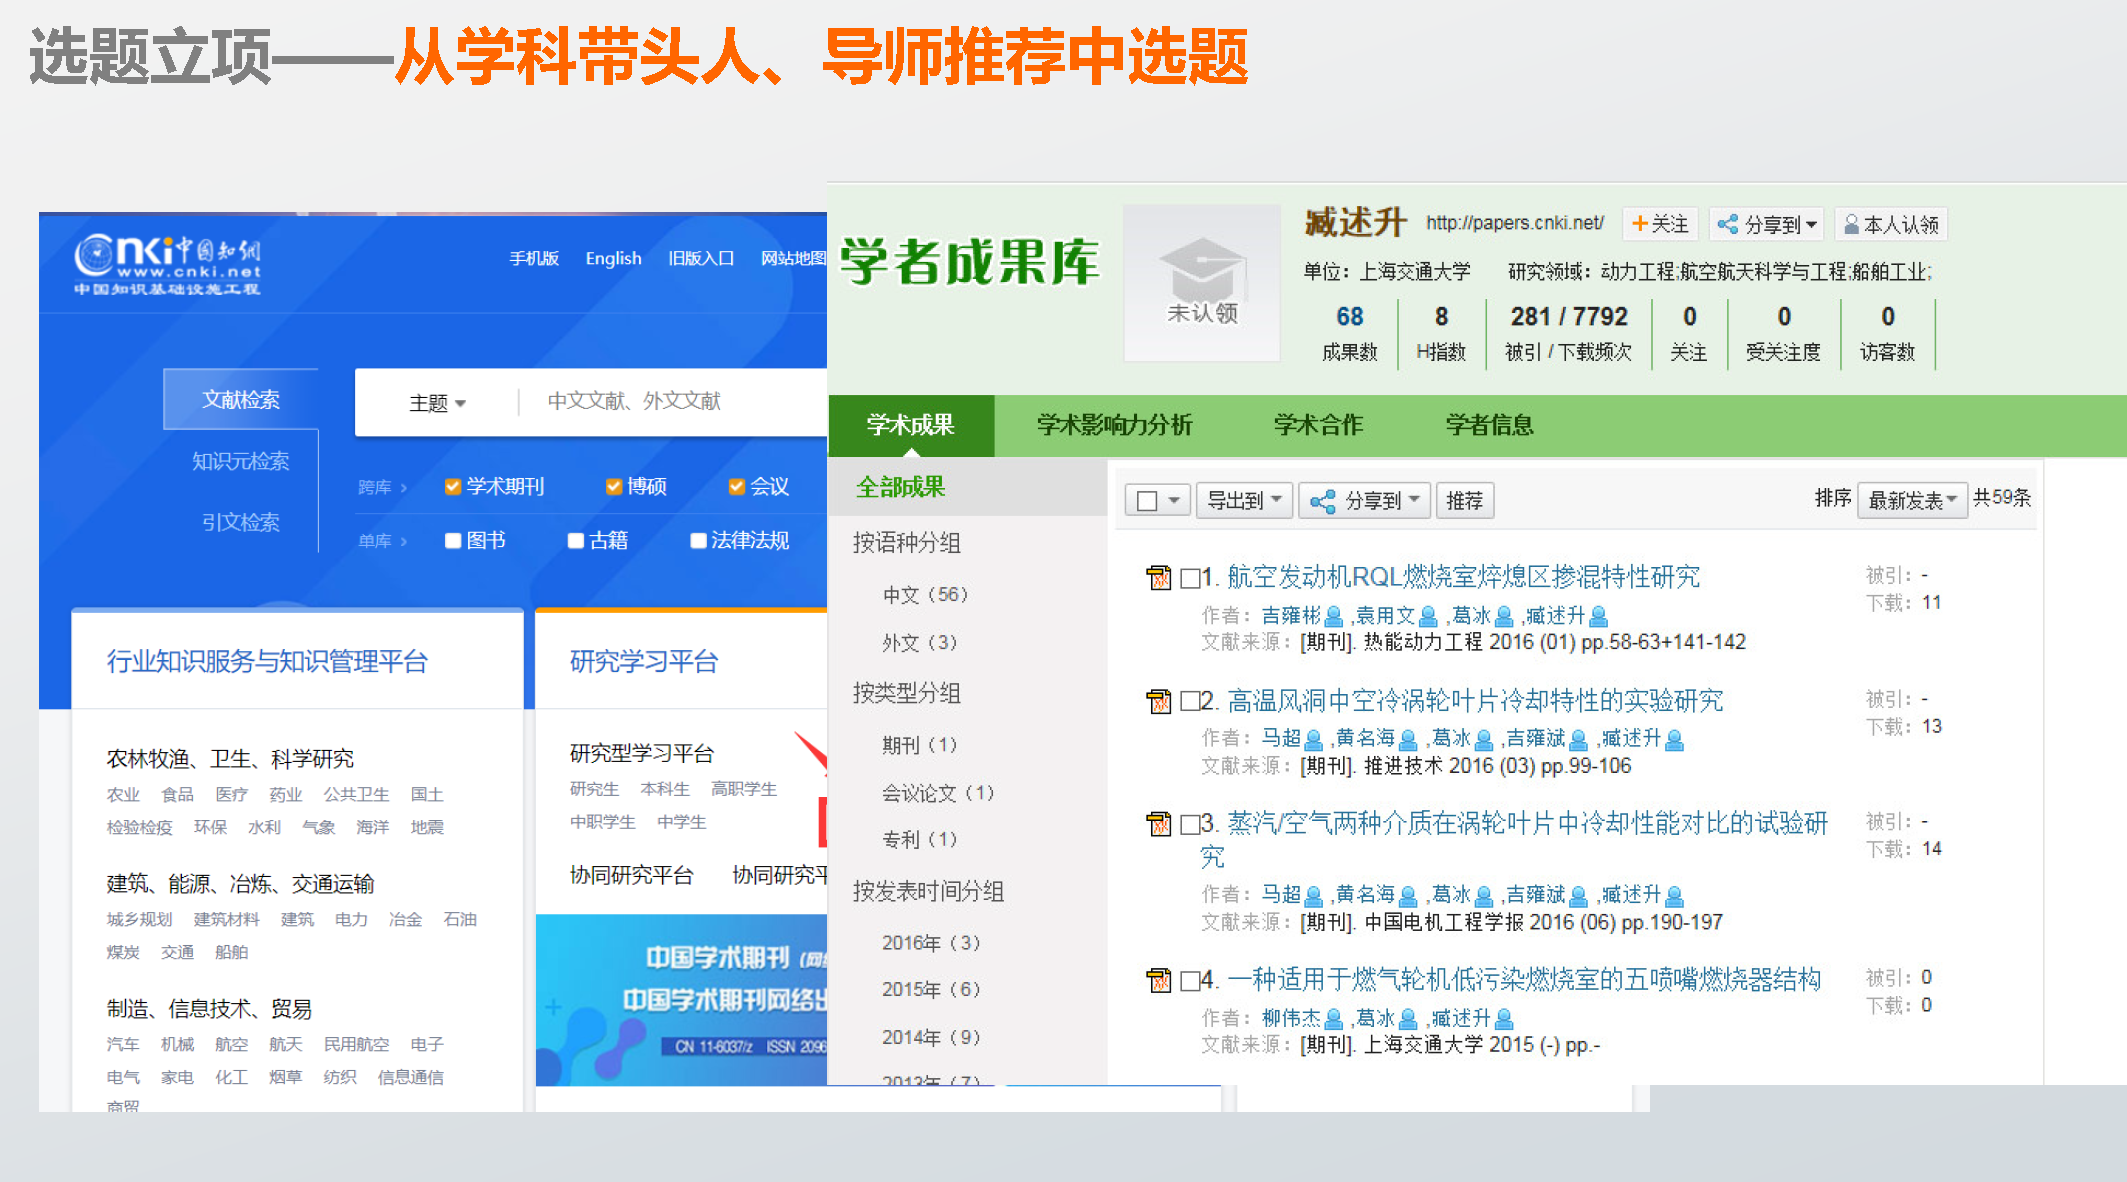Click person icon next to 吉雍彬 in result 1
Screen dimensions: 2127x1182
click(1334, 617)
